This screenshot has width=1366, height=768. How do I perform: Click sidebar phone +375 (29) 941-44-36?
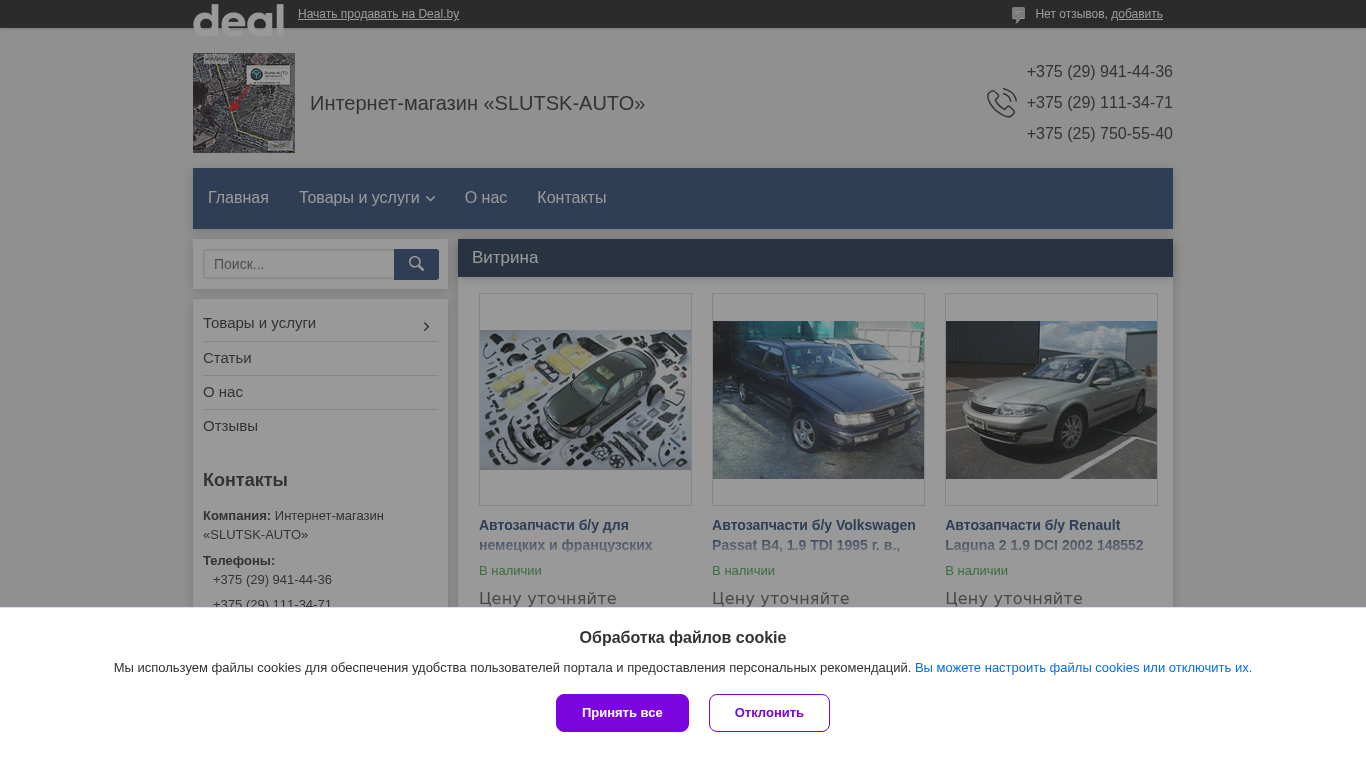pos(272,580)
